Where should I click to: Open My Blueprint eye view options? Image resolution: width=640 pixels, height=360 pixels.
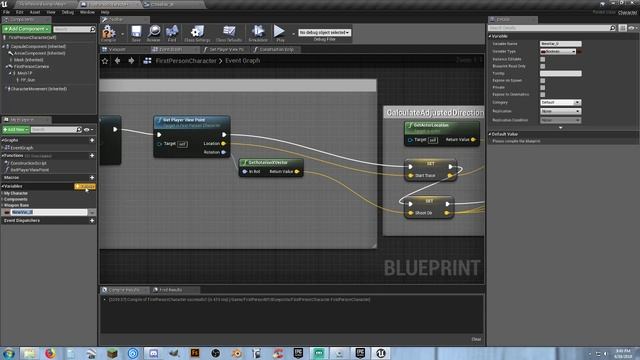coord(88,130)
